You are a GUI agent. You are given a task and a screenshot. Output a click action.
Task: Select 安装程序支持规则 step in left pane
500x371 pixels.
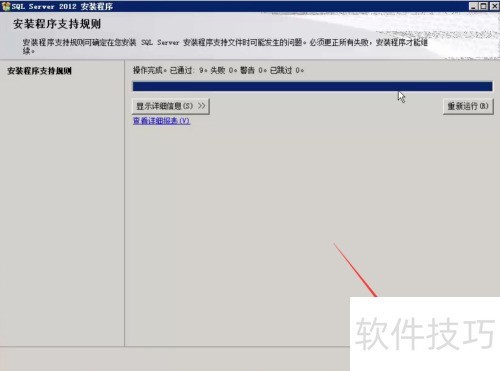[39, 71]
